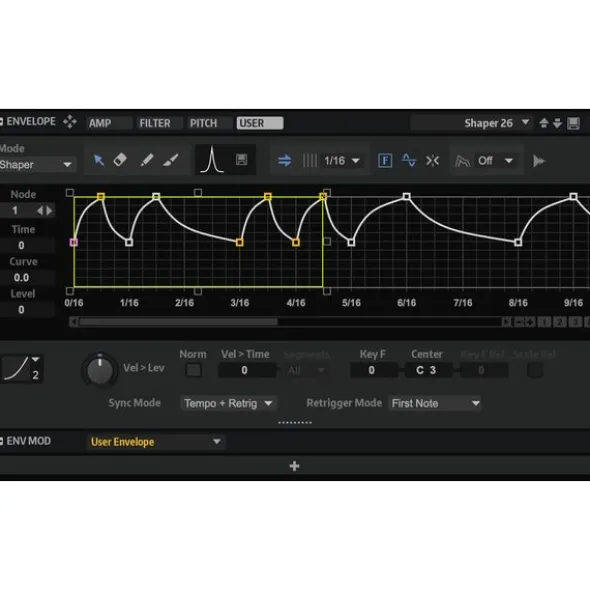
Task: Click the zoom out minus button
Action: pos(519,322)
